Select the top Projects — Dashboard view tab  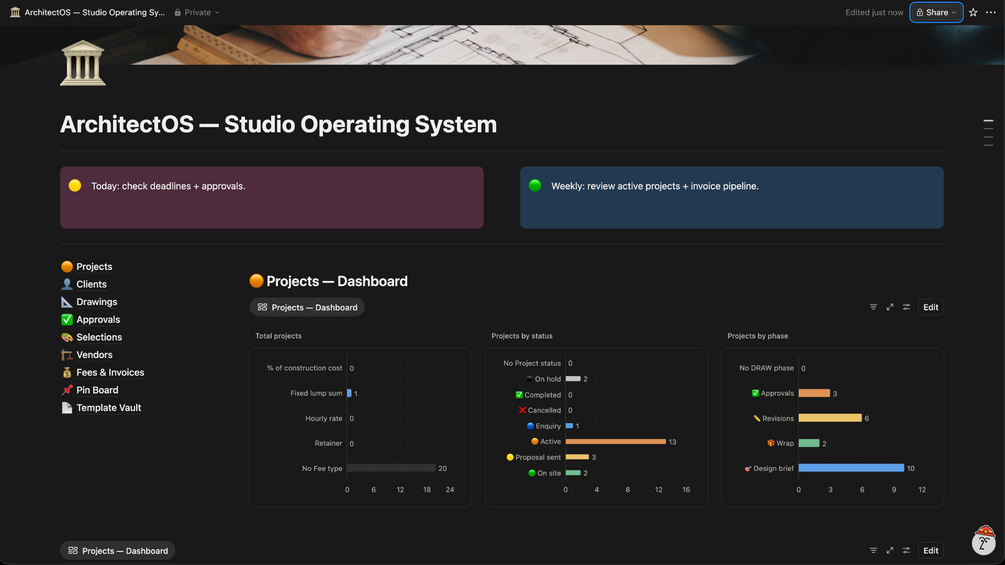coord(307,307)
